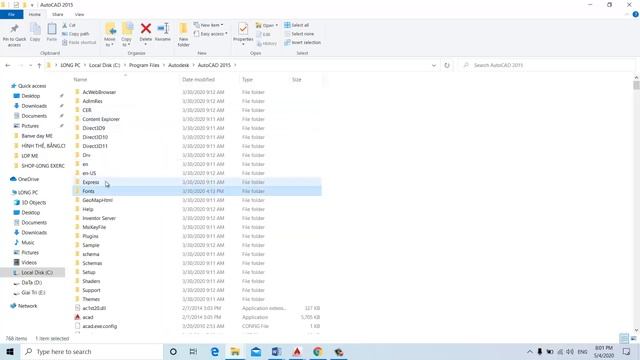Click the Windows Start button
This screenshot has height=360, width=640.
coord(10,352)
